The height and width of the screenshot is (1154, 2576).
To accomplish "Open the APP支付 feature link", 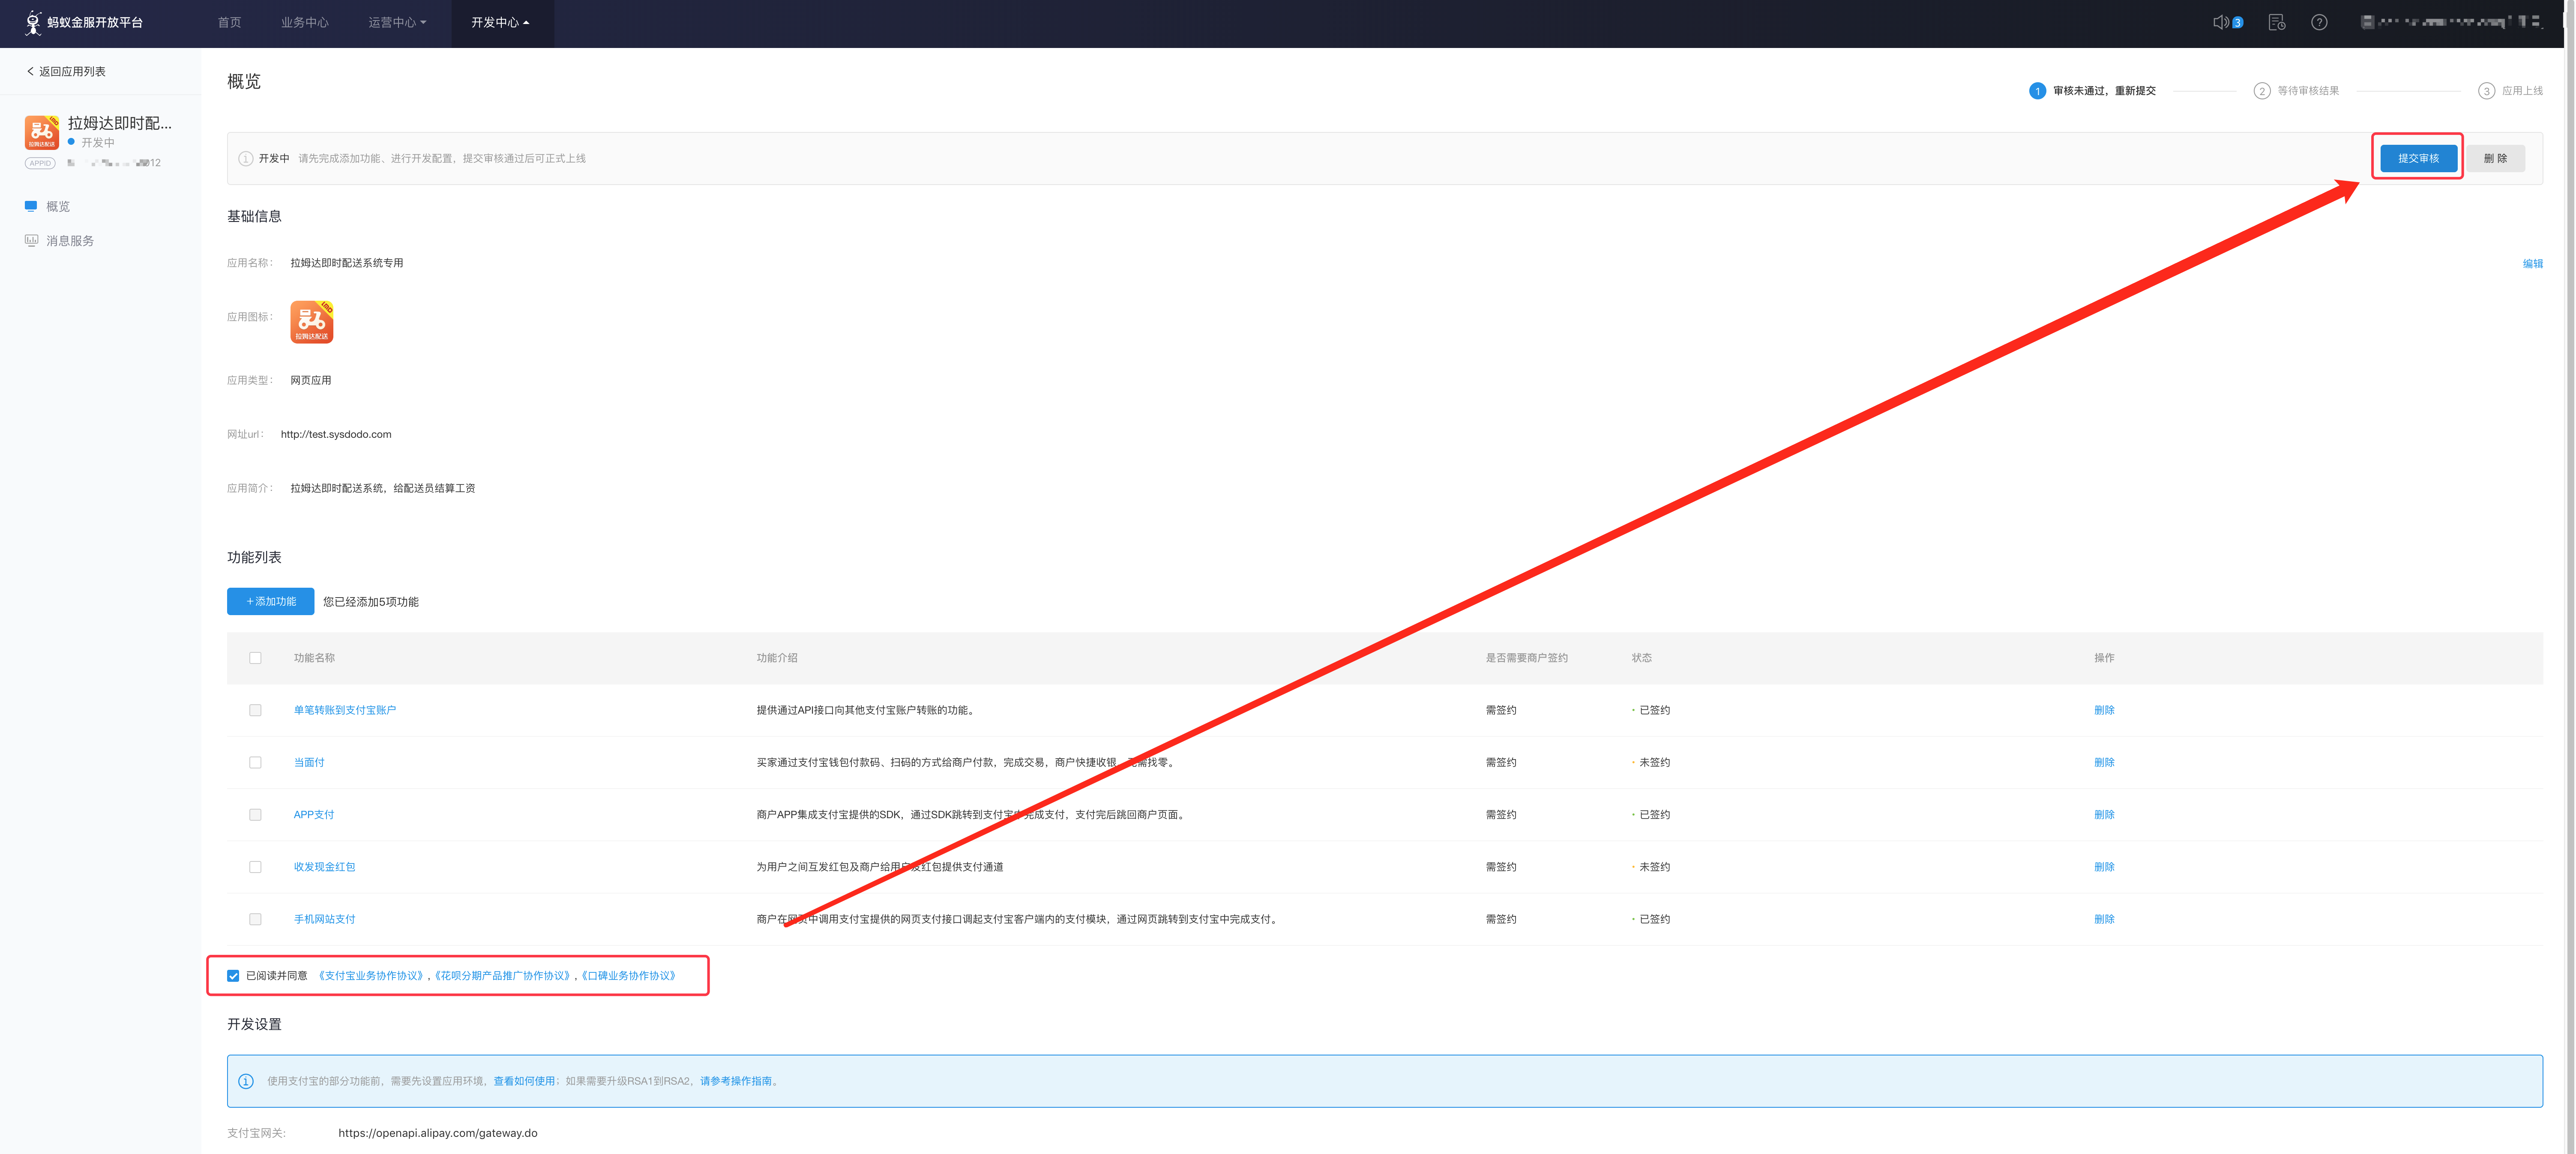I will coord(314,815).
